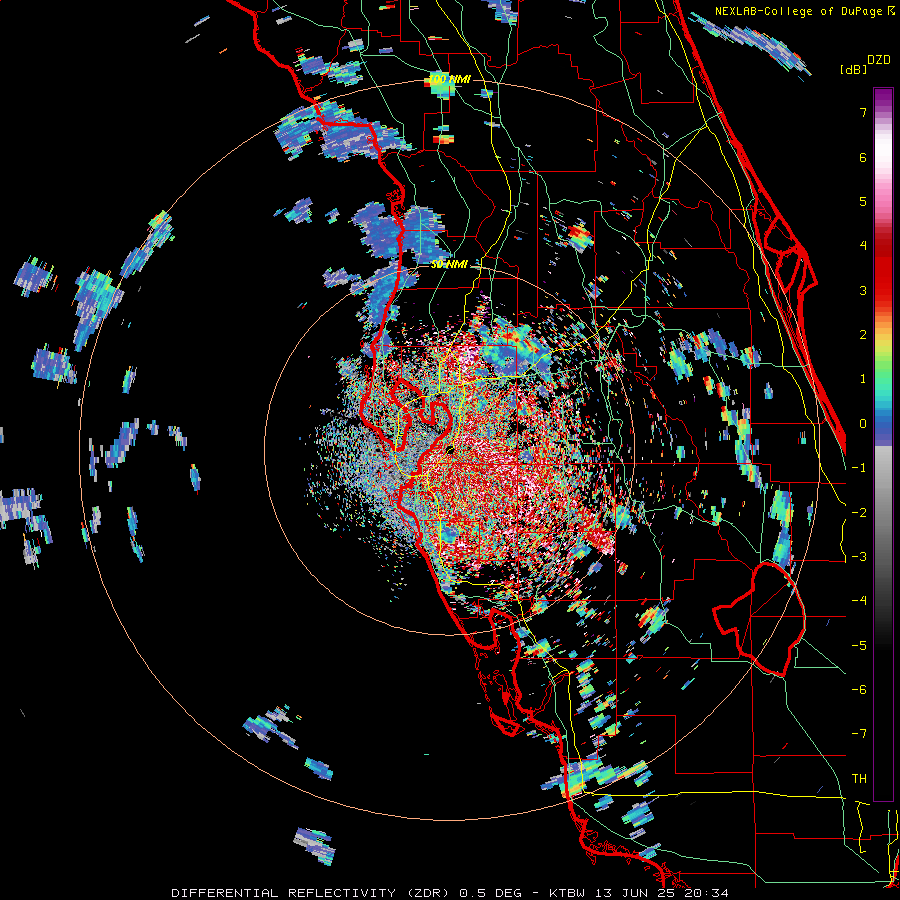Click the 0.5 DEG elevation text
900x900 pixels.
coord(491,893)
